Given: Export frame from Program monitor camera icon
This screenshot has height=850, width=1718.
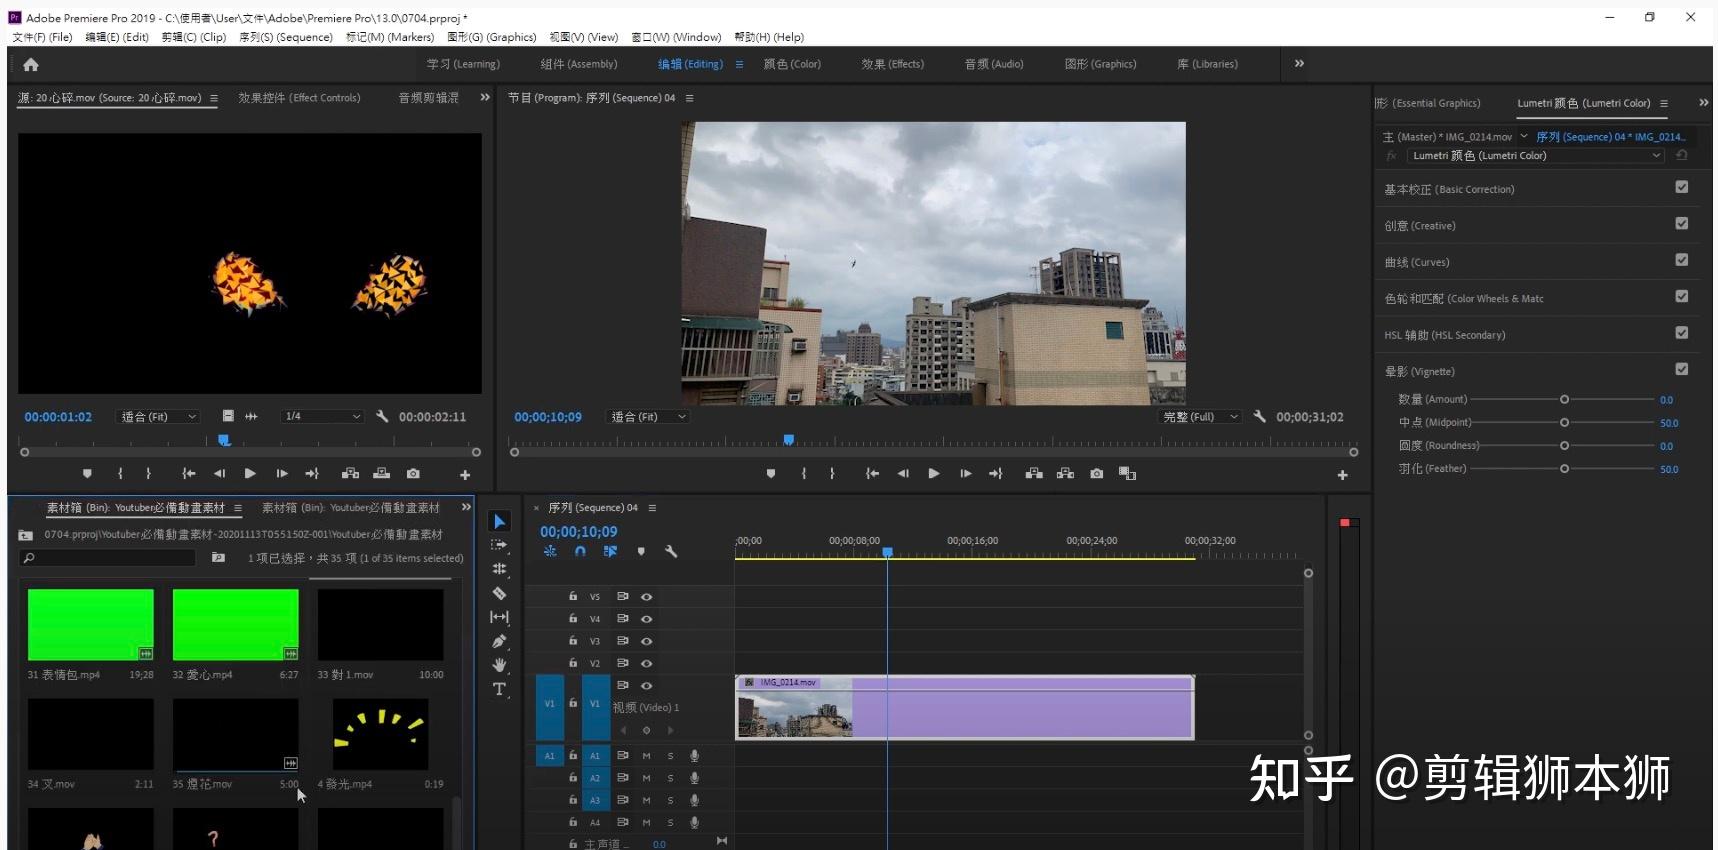Looking at the screenshot, I should 1097,474.
